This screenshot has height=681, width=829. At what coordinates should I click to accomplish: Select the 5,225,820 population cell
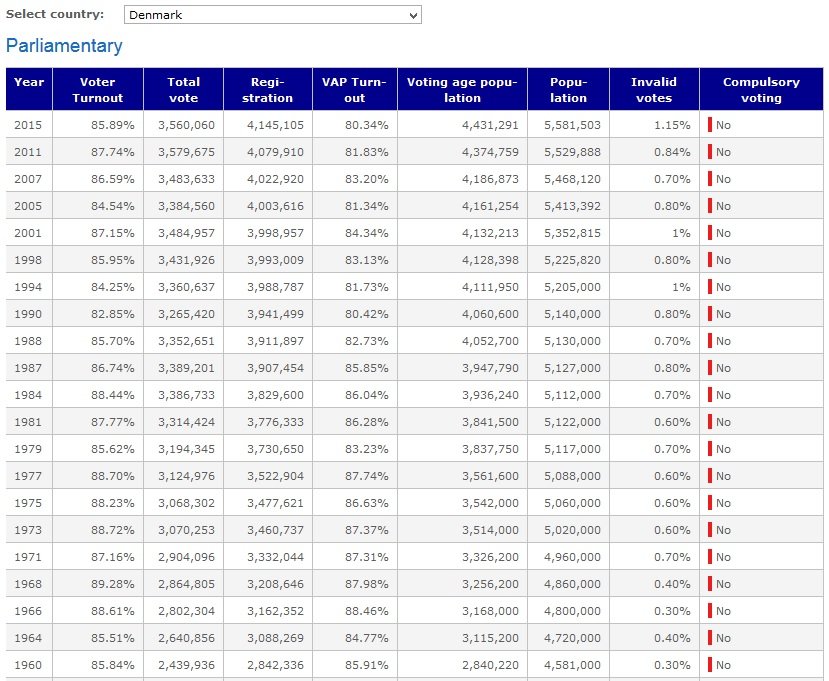tap(568, 260)
